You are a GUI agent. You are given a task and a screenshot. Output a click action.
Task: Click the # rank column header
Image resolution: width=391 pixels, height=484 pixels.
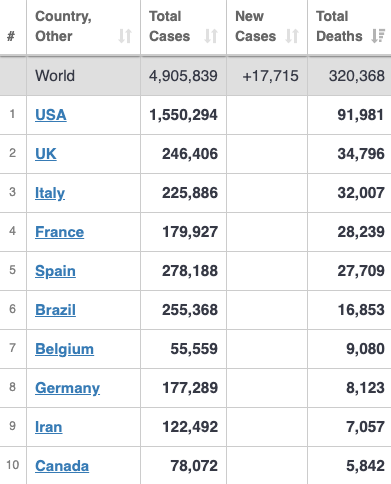(x=11, y=36)
